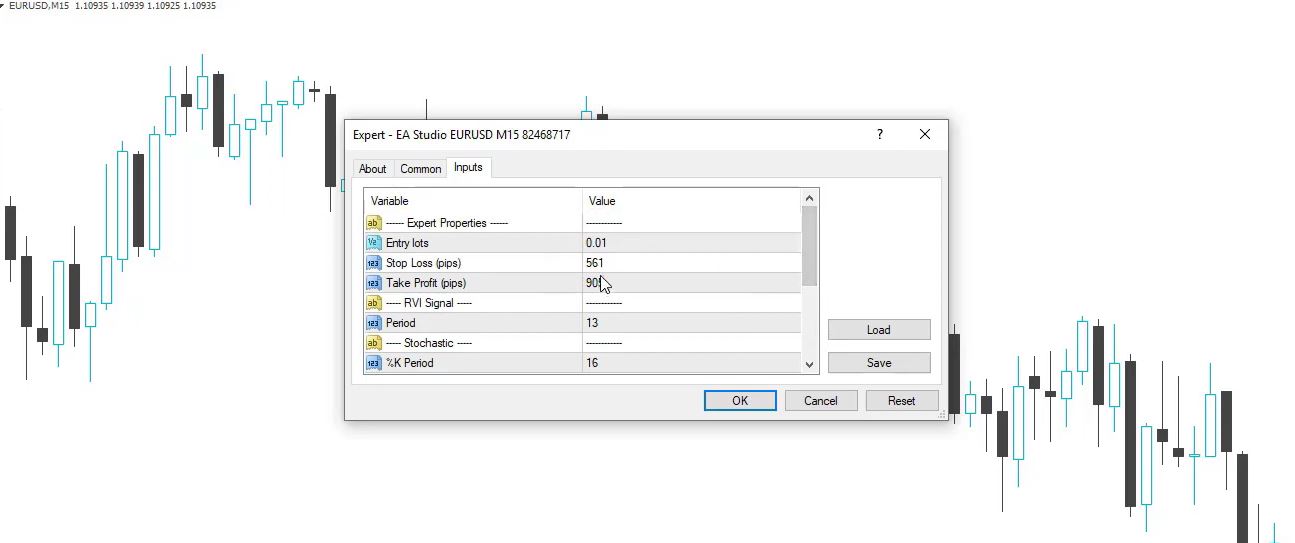Click the %K Period integer icon
1295x543 pixels.
coord(374,363)
